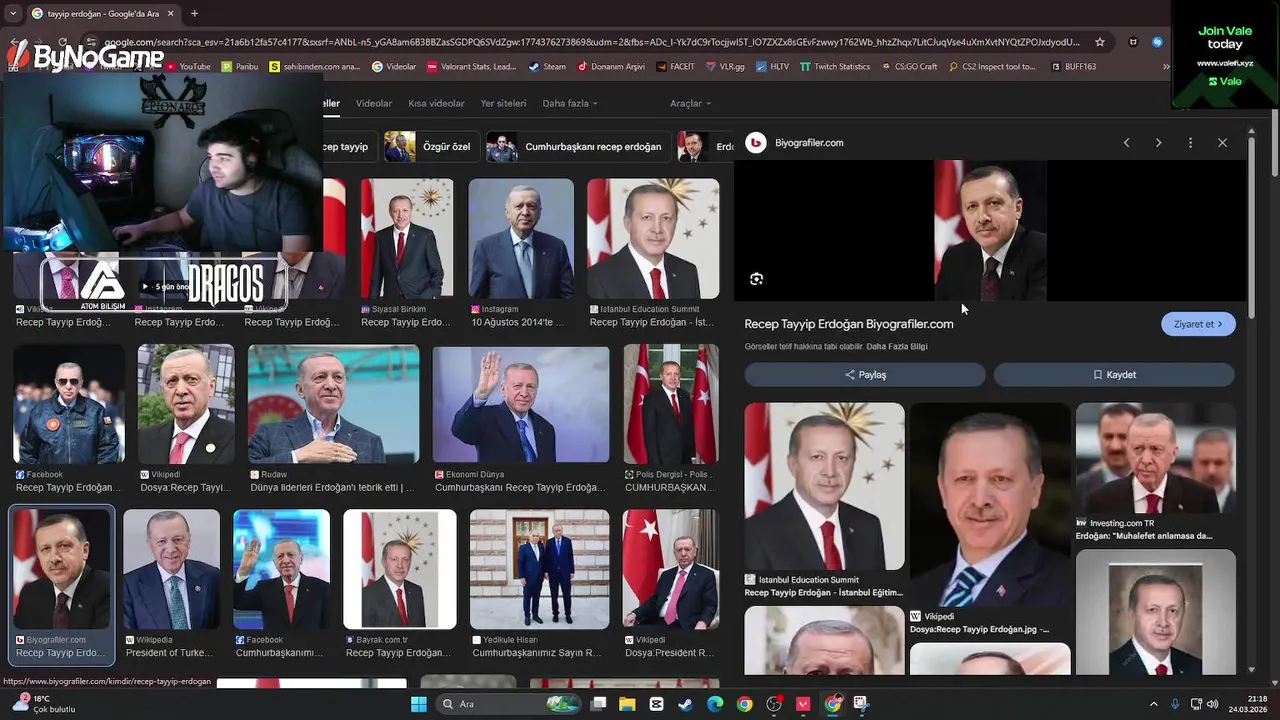This screenshot has height=720, width=1280.
Task: Open Paribu bookmark
Action: point(240,67)
